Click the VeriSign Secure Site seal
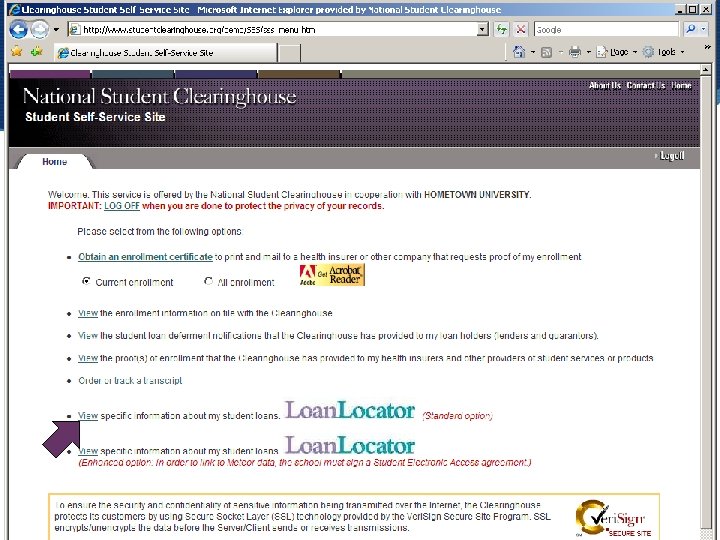The width and height of the screenshot is (720, 540). (613, 518)
